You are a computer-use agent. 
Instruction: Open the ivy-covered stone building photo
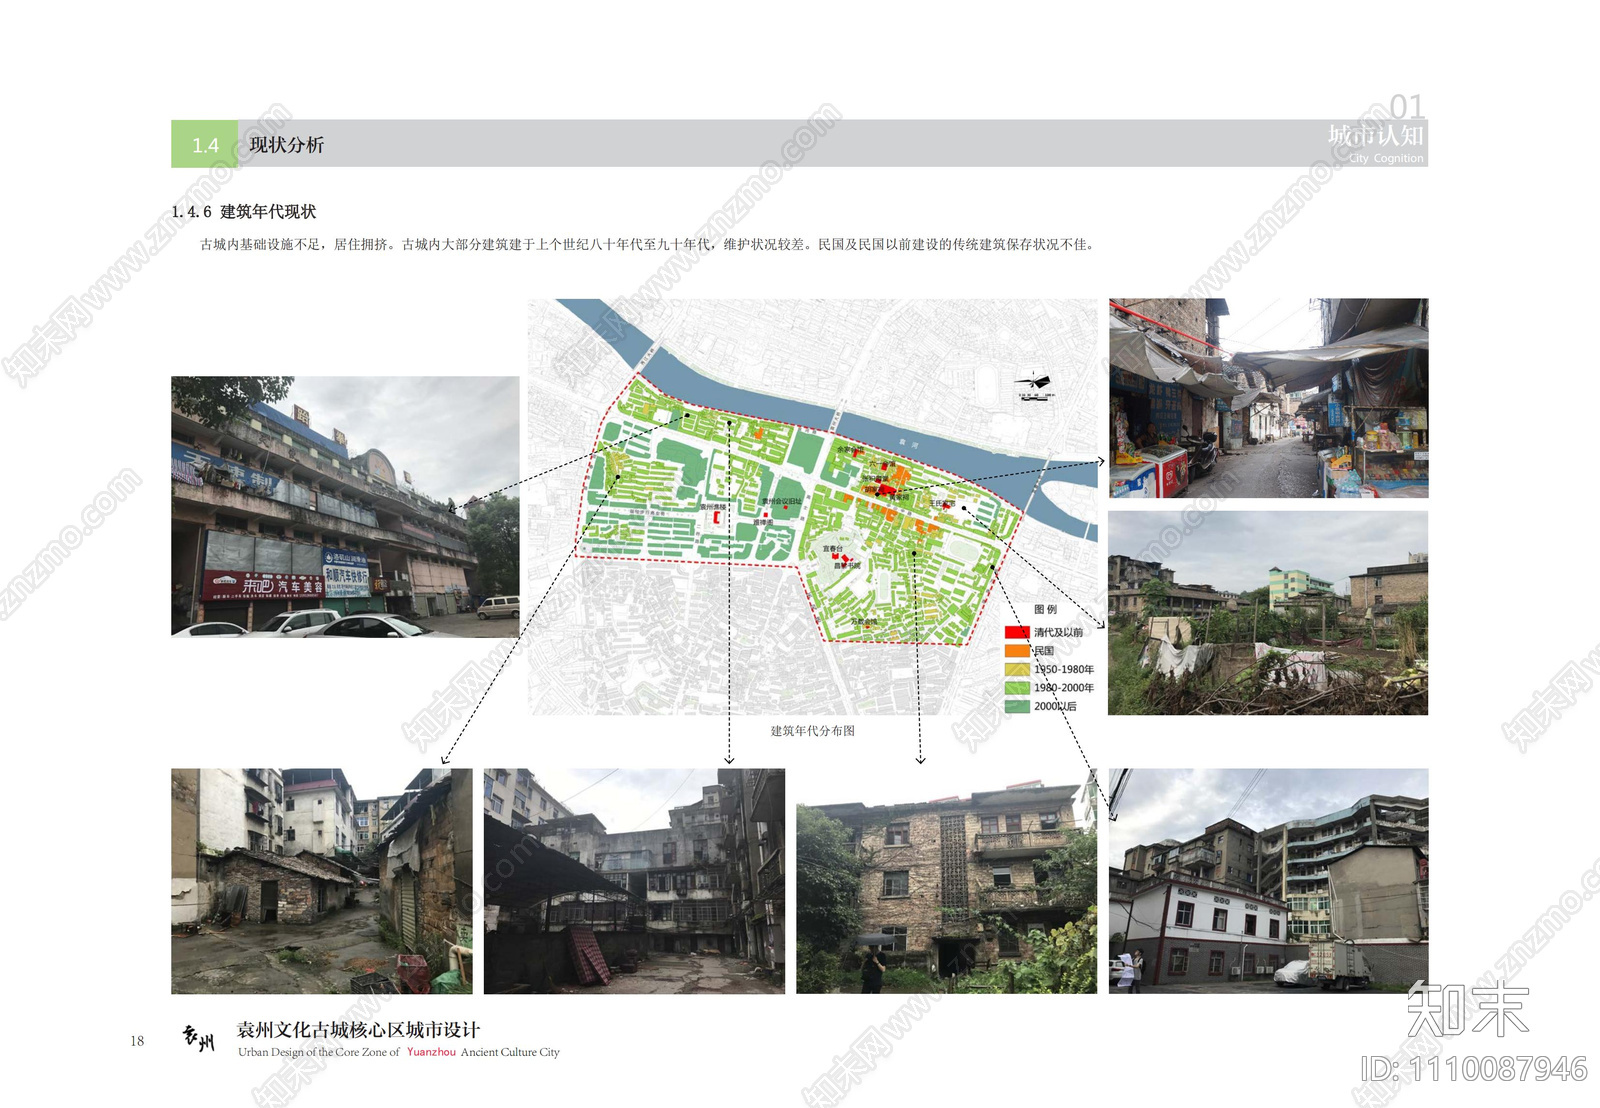point(946,881)
